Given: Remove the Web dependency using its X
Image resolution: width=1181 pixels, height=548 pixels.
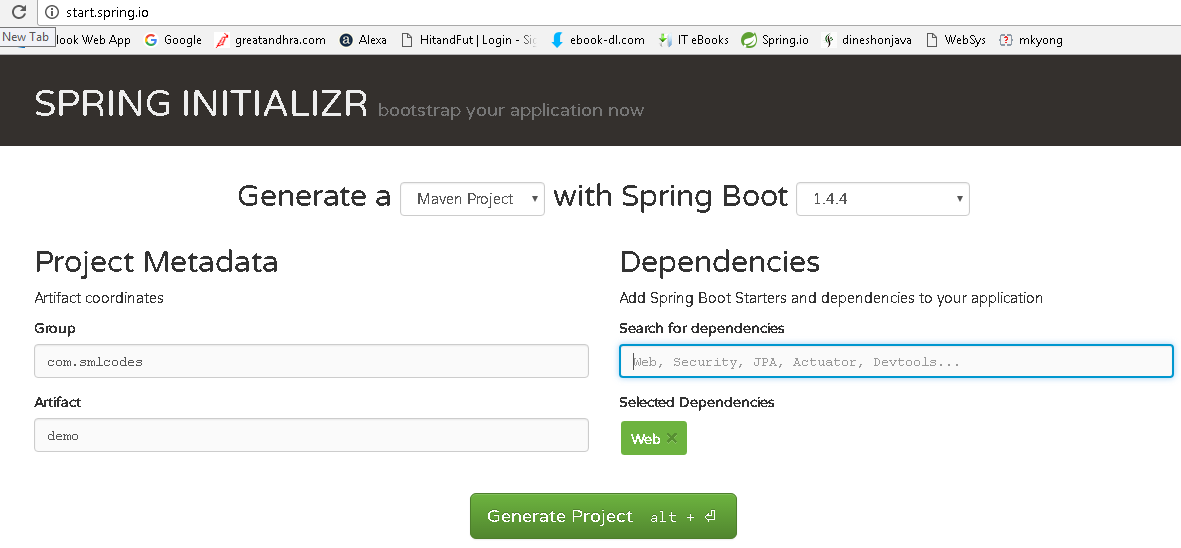Looking at the screenshot, I should coord(672,438).
